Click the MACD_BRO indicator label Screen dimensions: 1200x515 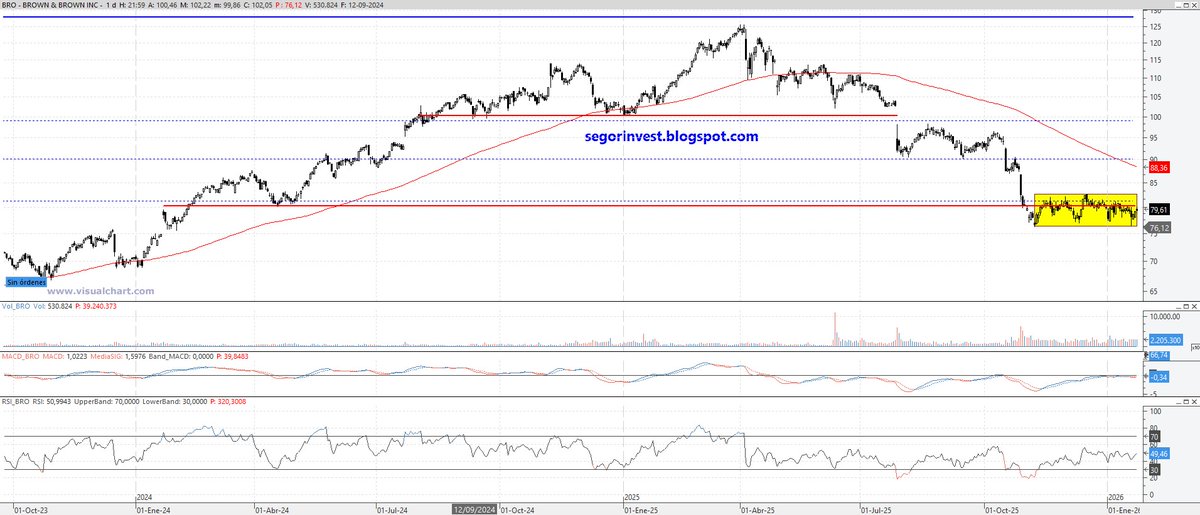pos(22,357)
